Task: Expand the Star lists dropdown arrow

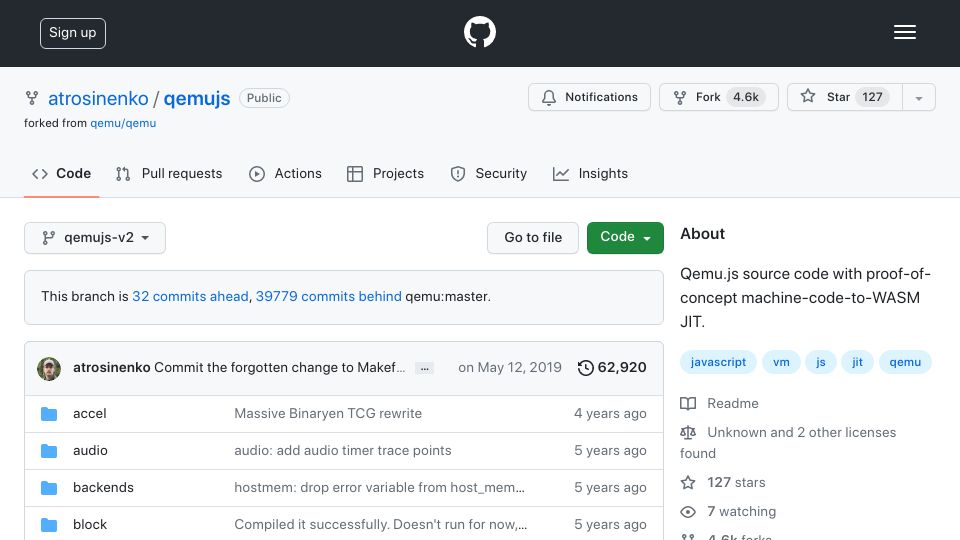Action: 919,98
